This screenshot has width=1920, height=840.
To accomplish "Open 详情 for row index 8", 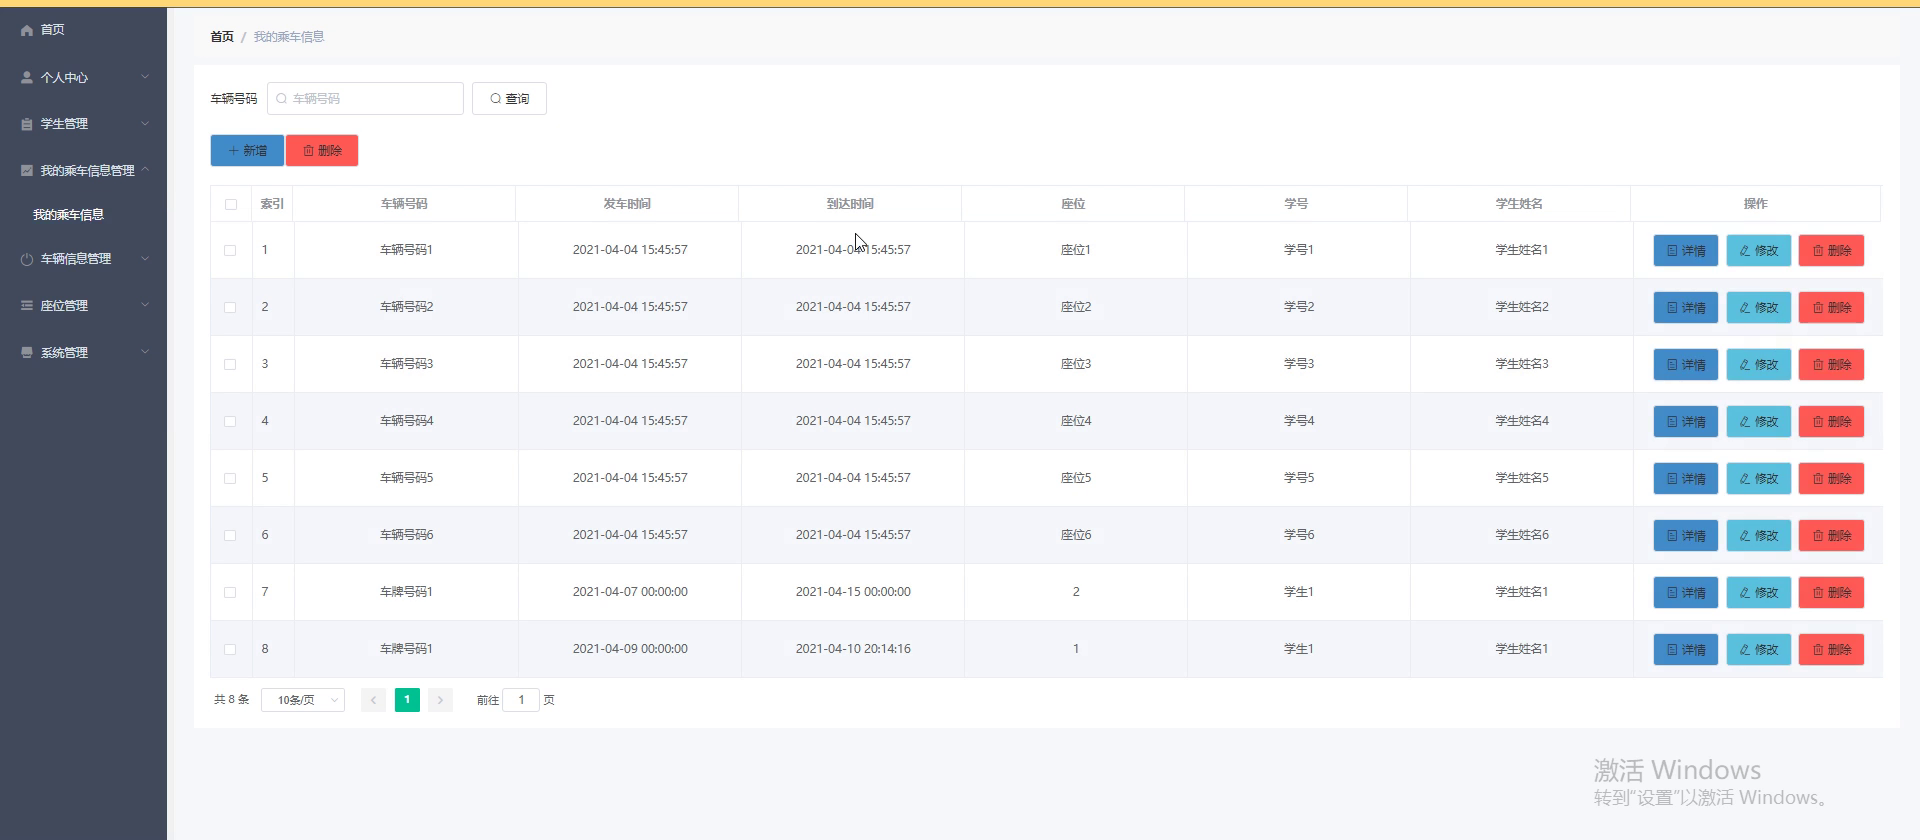I will tap(1686, 650).
